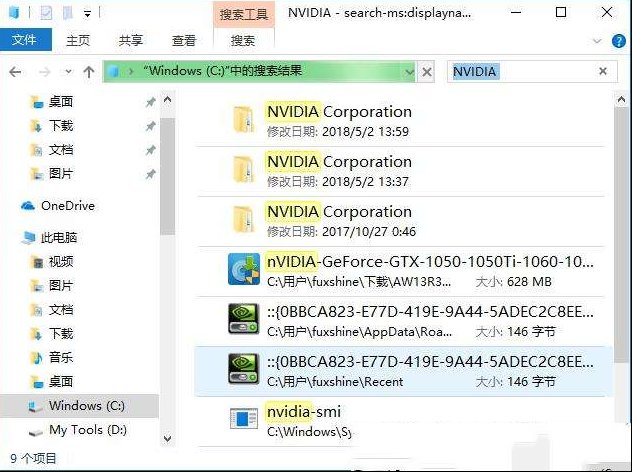The height and width of the screenshot is (472, 632).
Task: Click the new folder icon in title bar
Action: pyautogui.click(x=67, y=13)
